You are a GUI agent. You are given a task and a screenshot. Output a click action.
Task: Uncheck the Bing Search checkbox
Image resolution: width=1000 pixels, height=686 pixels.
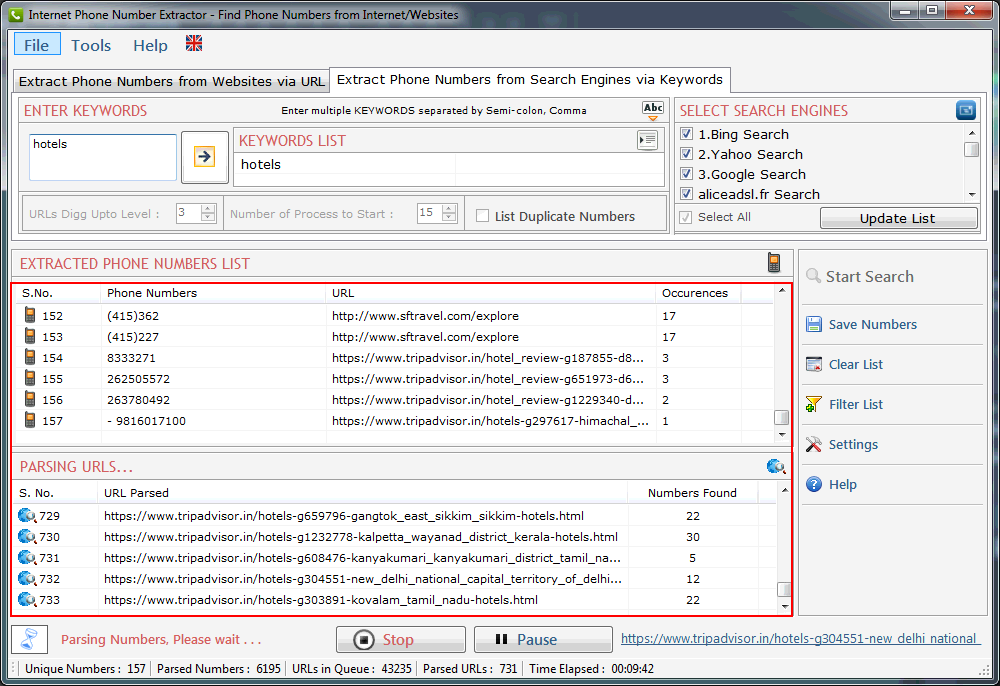pos(686,134)
